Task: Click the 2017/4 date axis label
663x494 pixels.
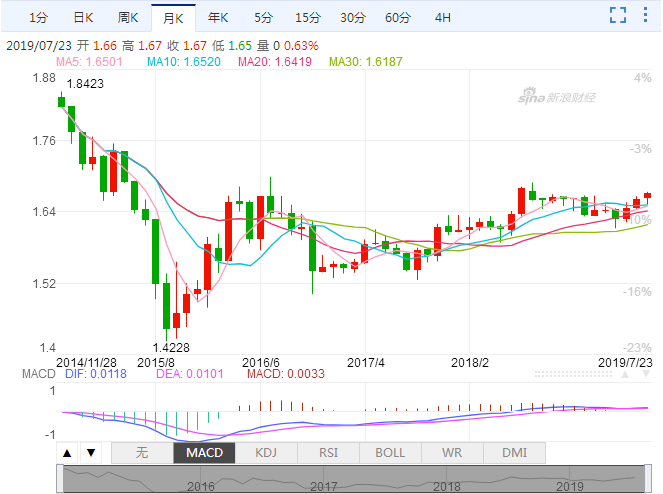Action: (x=366, y=362)
